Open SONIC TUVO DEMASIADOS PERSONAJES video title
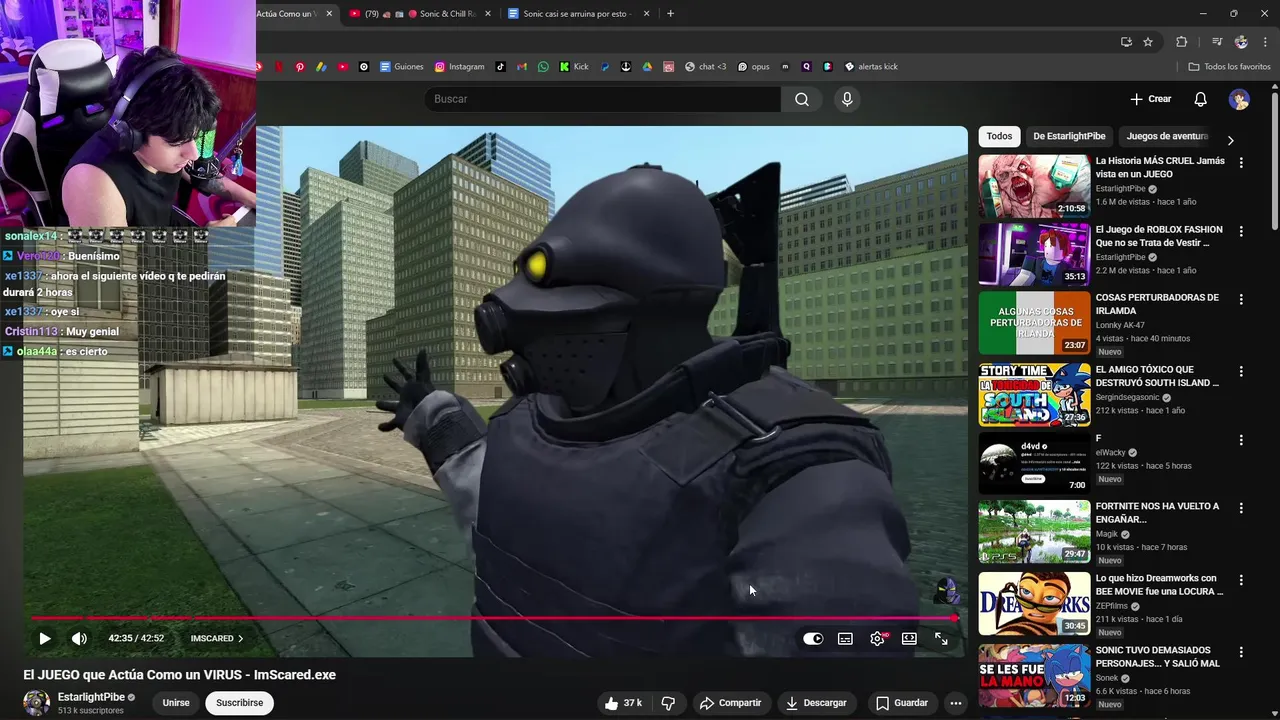This screenshot has width=1280, height=720. tap(1158, 657)
